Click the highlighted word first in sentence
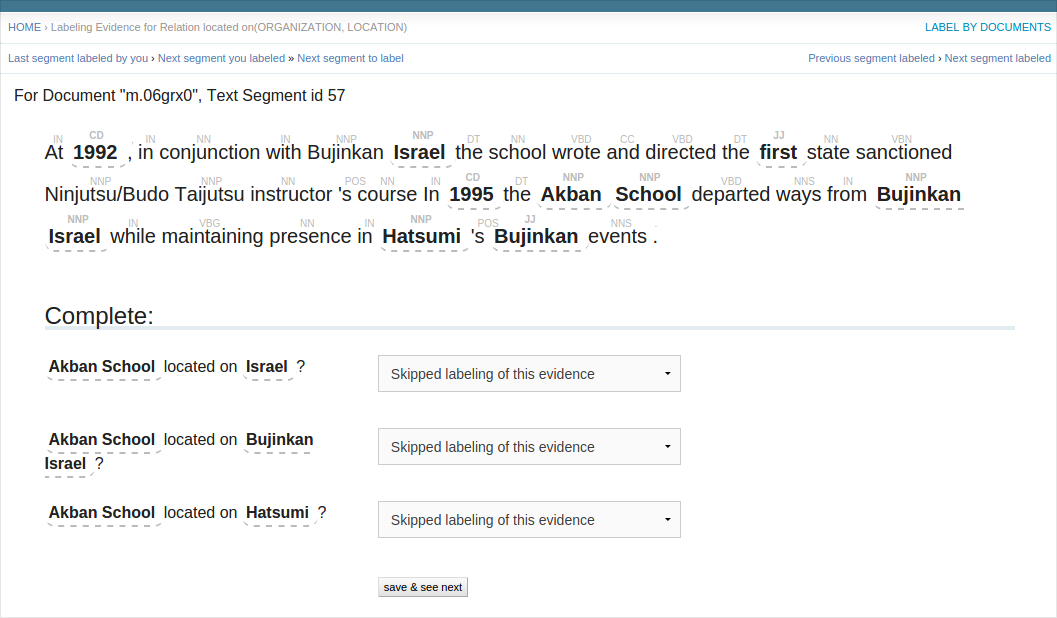This screenshot has width=1057, height=618. click(x=778, y=153)
